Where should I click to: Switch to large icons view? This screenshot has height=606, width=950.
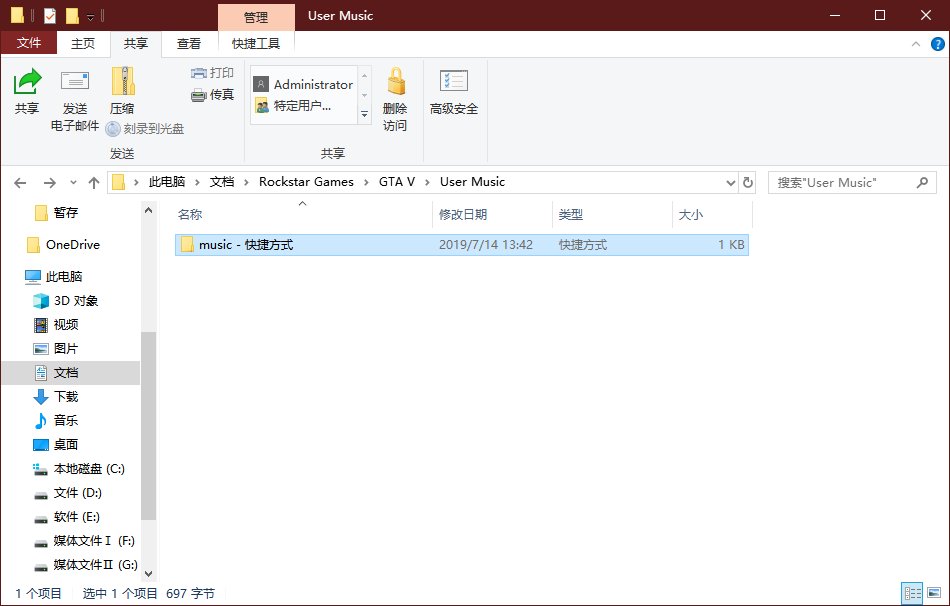[x=934, y=594]
